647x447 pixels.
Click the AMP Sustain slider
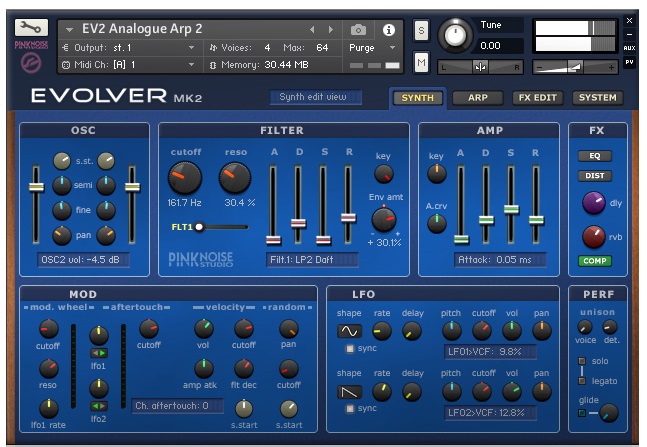pyautogui.click(x=511, y=204)
